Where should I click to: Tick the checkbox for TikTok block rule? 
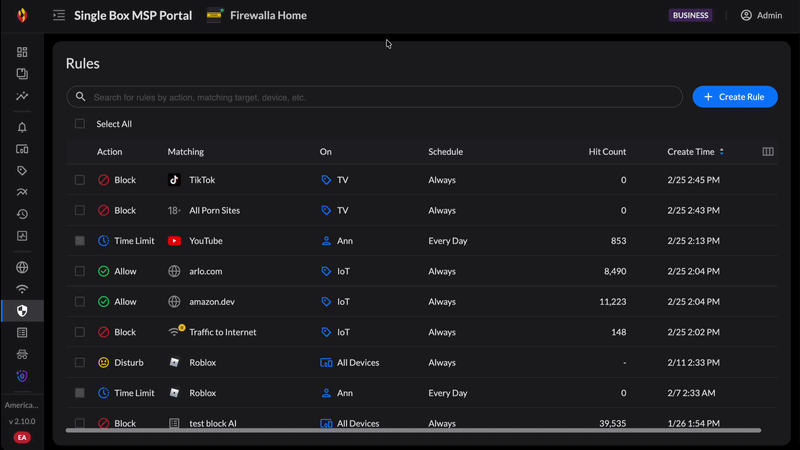[80, 180]
